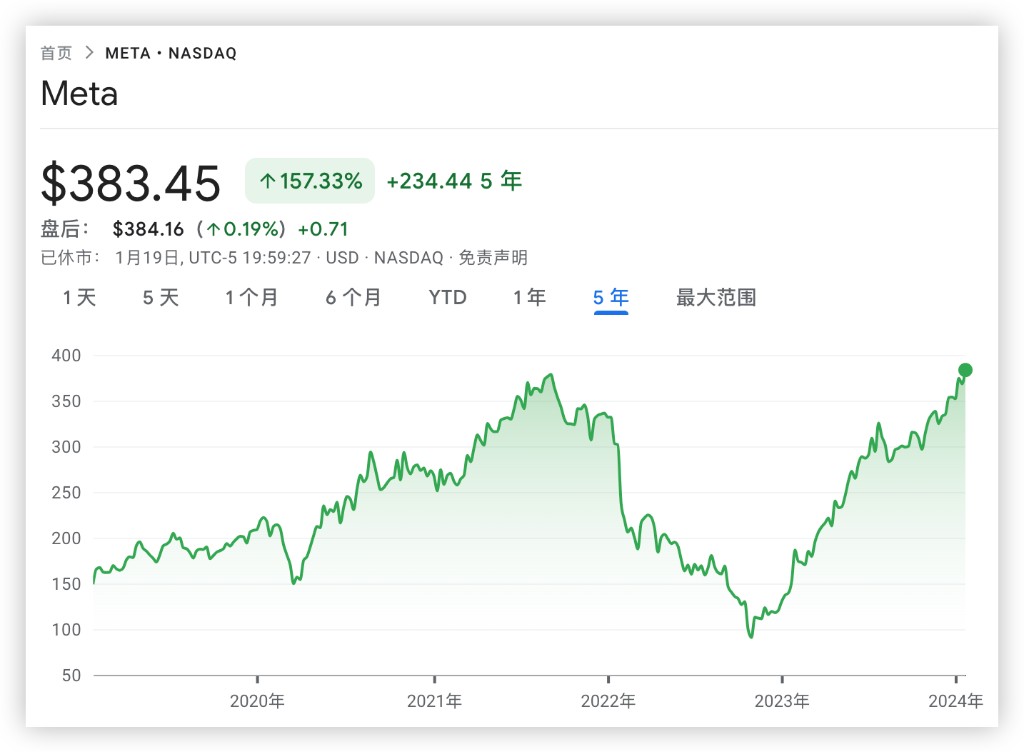Click the 250 y-axis label

(66, 493)
